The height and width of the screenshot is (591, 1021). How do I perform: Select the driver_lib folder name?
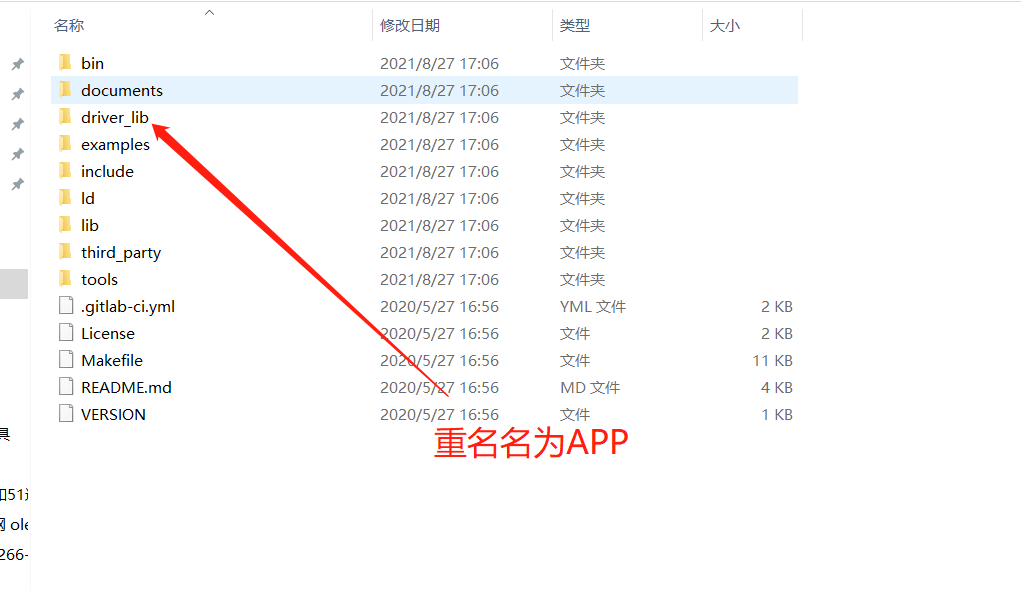(115, 117)
